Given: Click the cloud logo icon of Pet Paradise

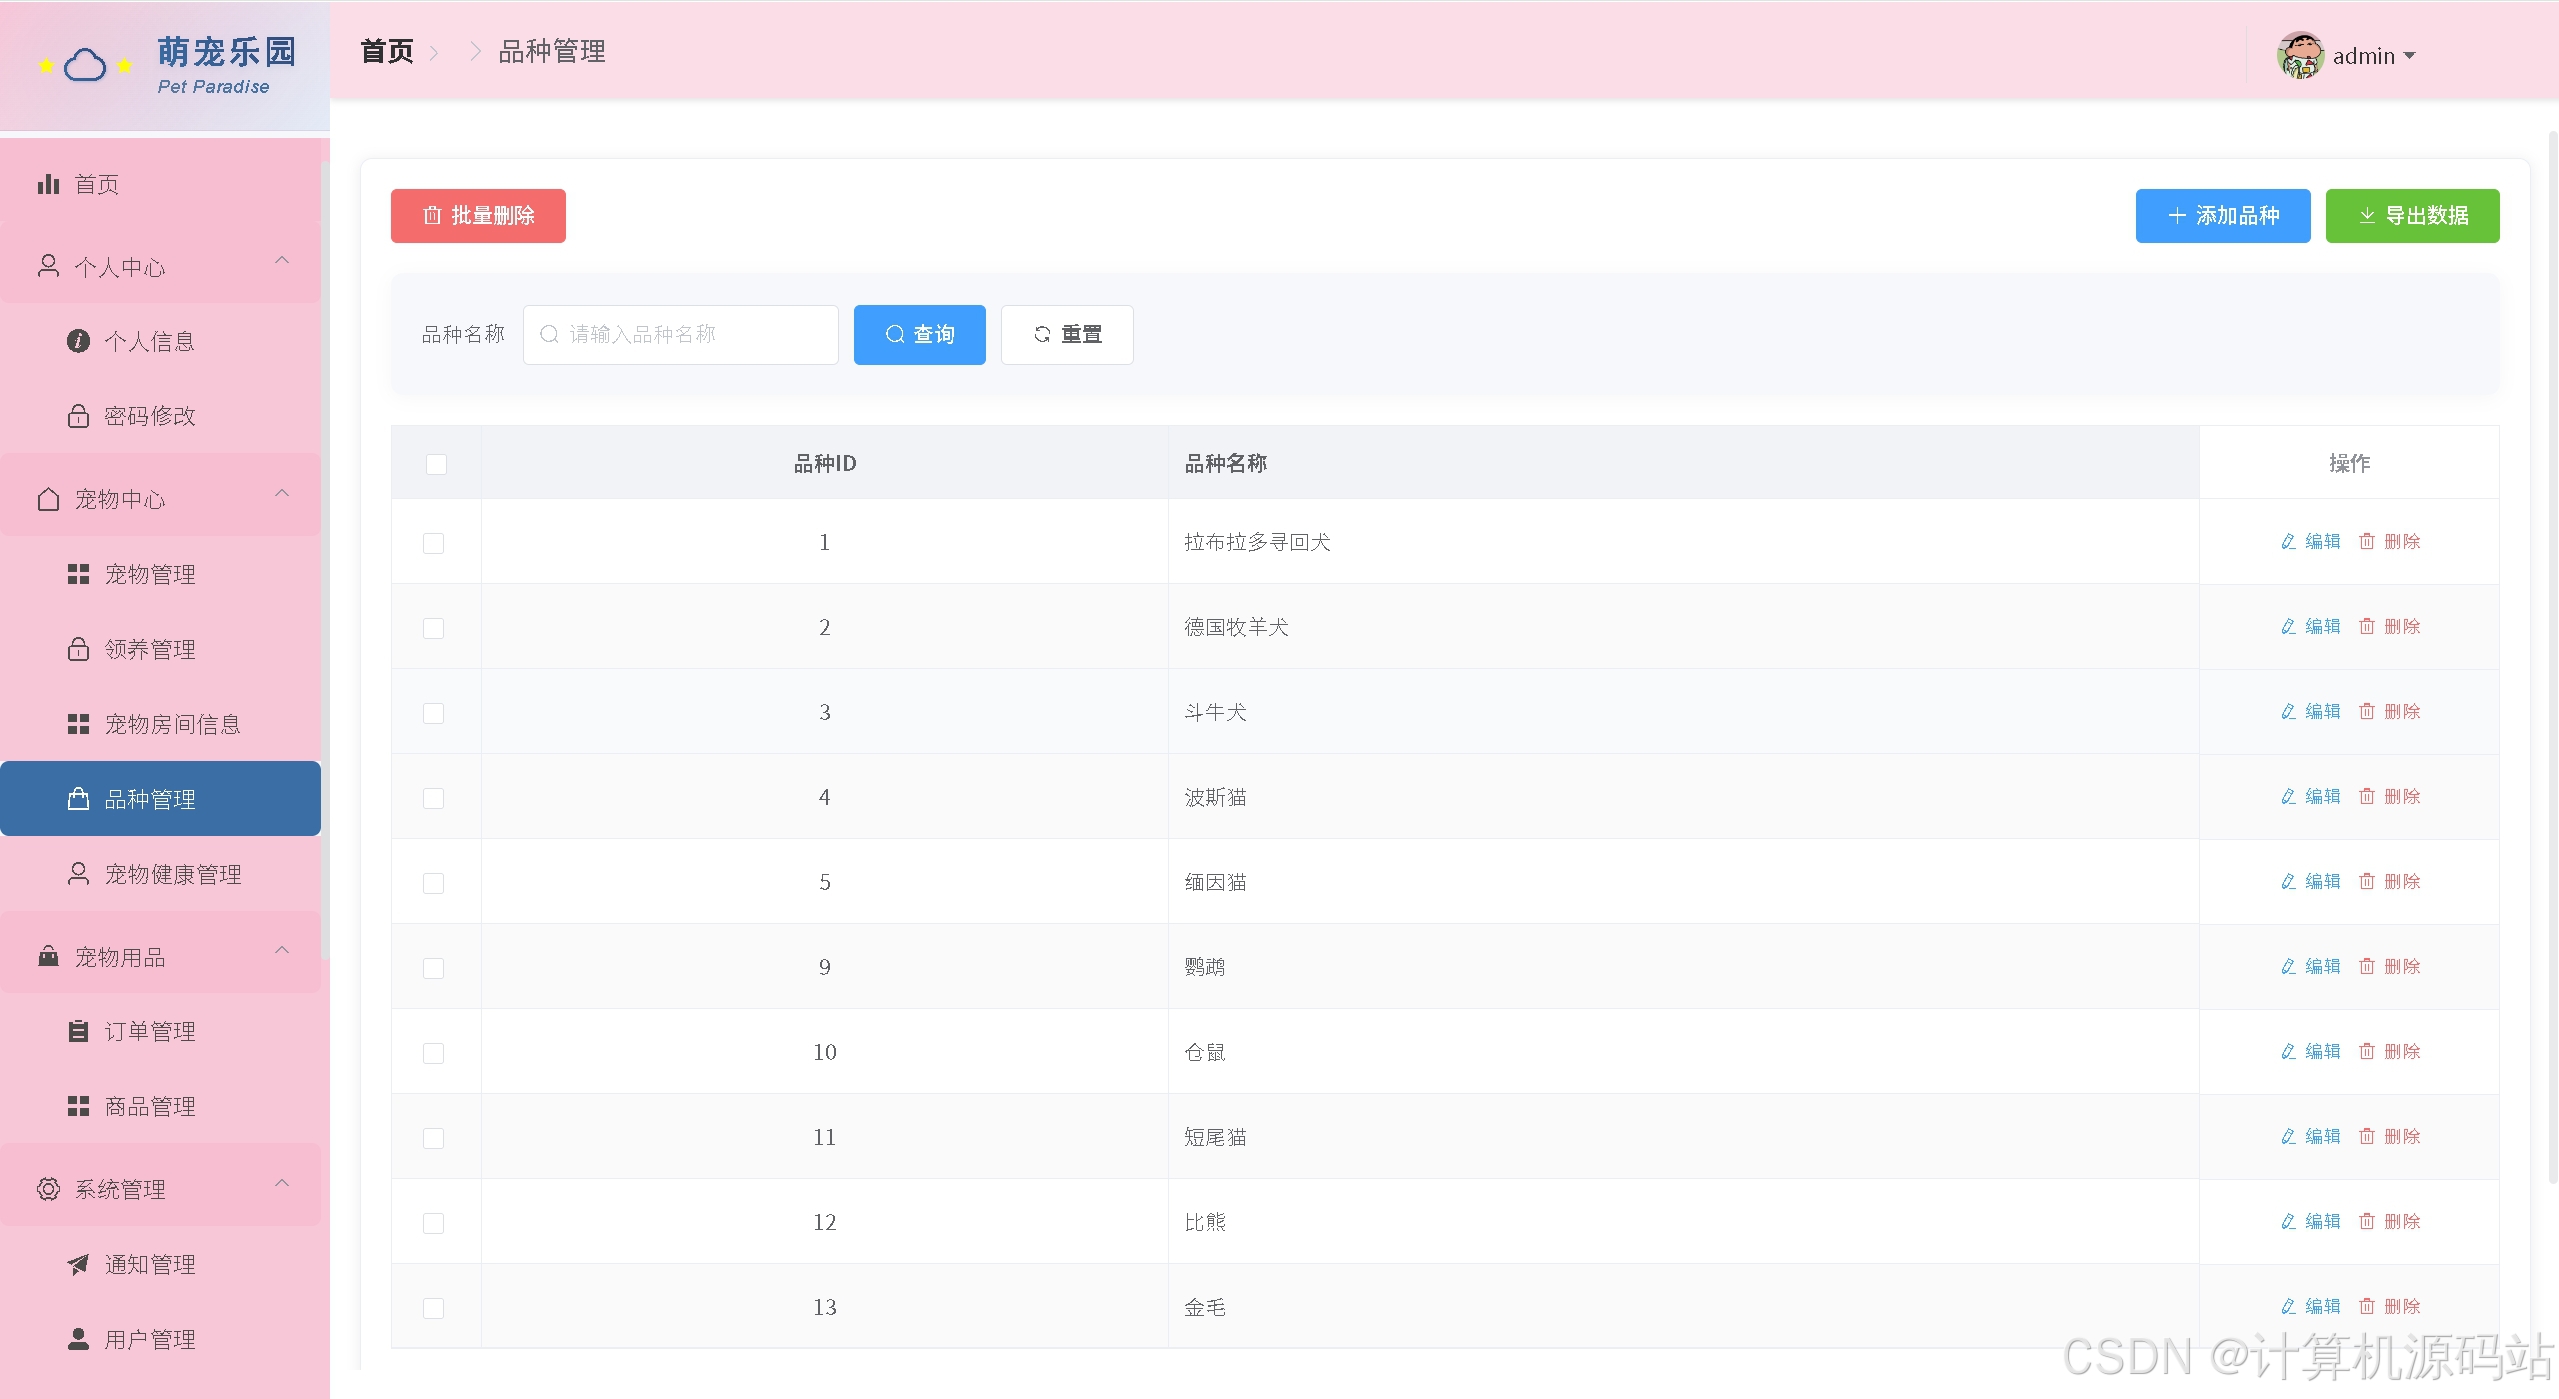Looking at the screenshot, I should 85,66.
